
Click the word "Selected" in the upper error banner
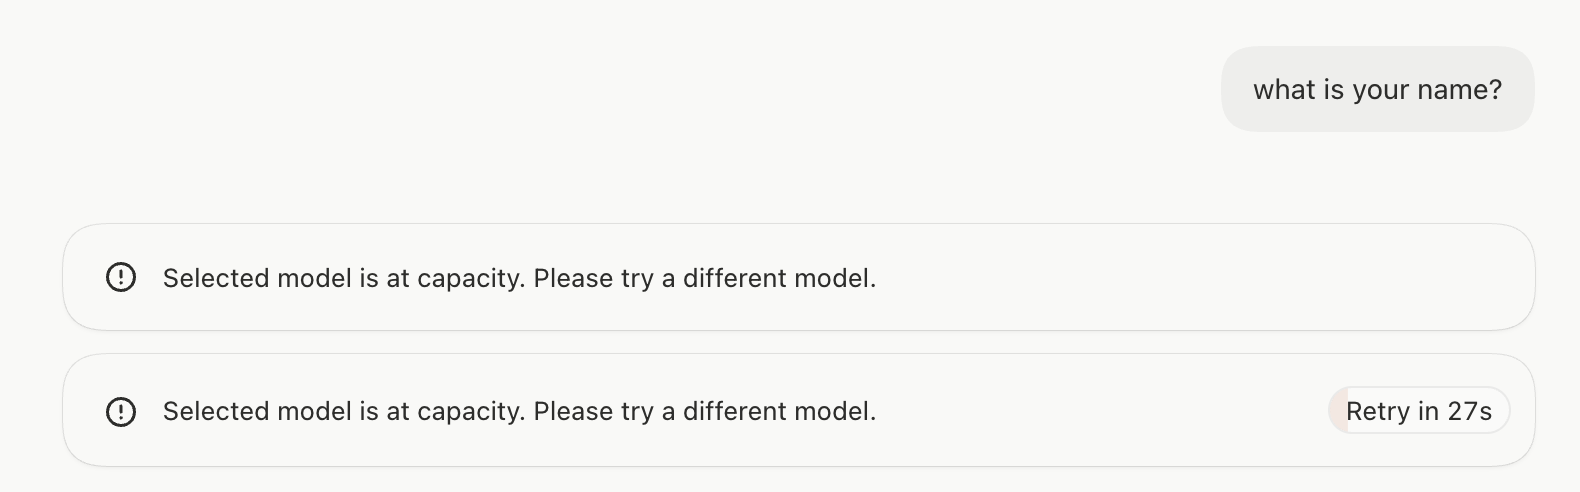coord(216,278)
